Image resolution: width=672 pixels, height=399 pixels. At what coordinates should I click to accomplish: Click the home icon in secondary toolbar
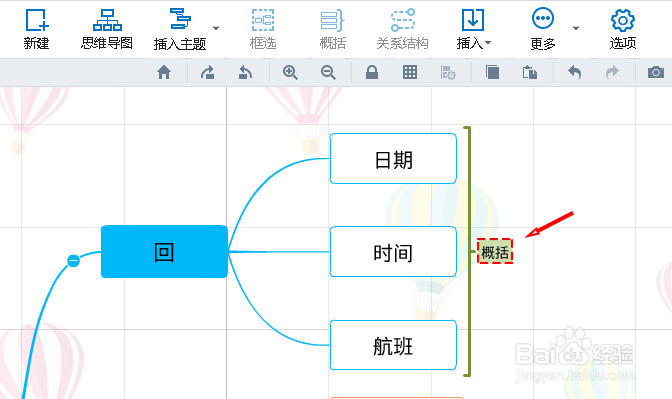click(164, 72)
